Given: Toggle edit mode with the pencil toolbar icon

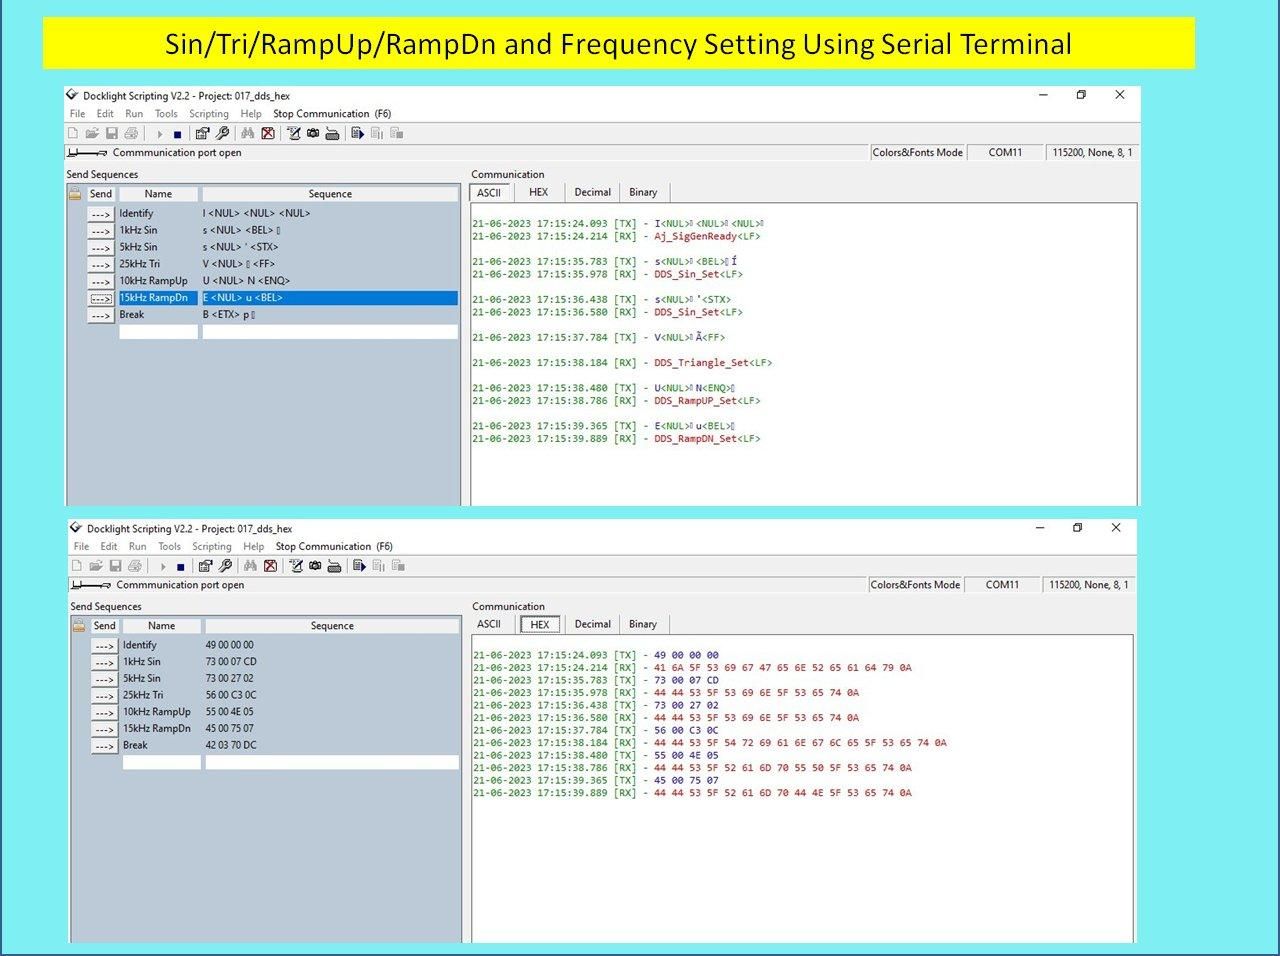Looking at the screenshot, I should point(295,133).
